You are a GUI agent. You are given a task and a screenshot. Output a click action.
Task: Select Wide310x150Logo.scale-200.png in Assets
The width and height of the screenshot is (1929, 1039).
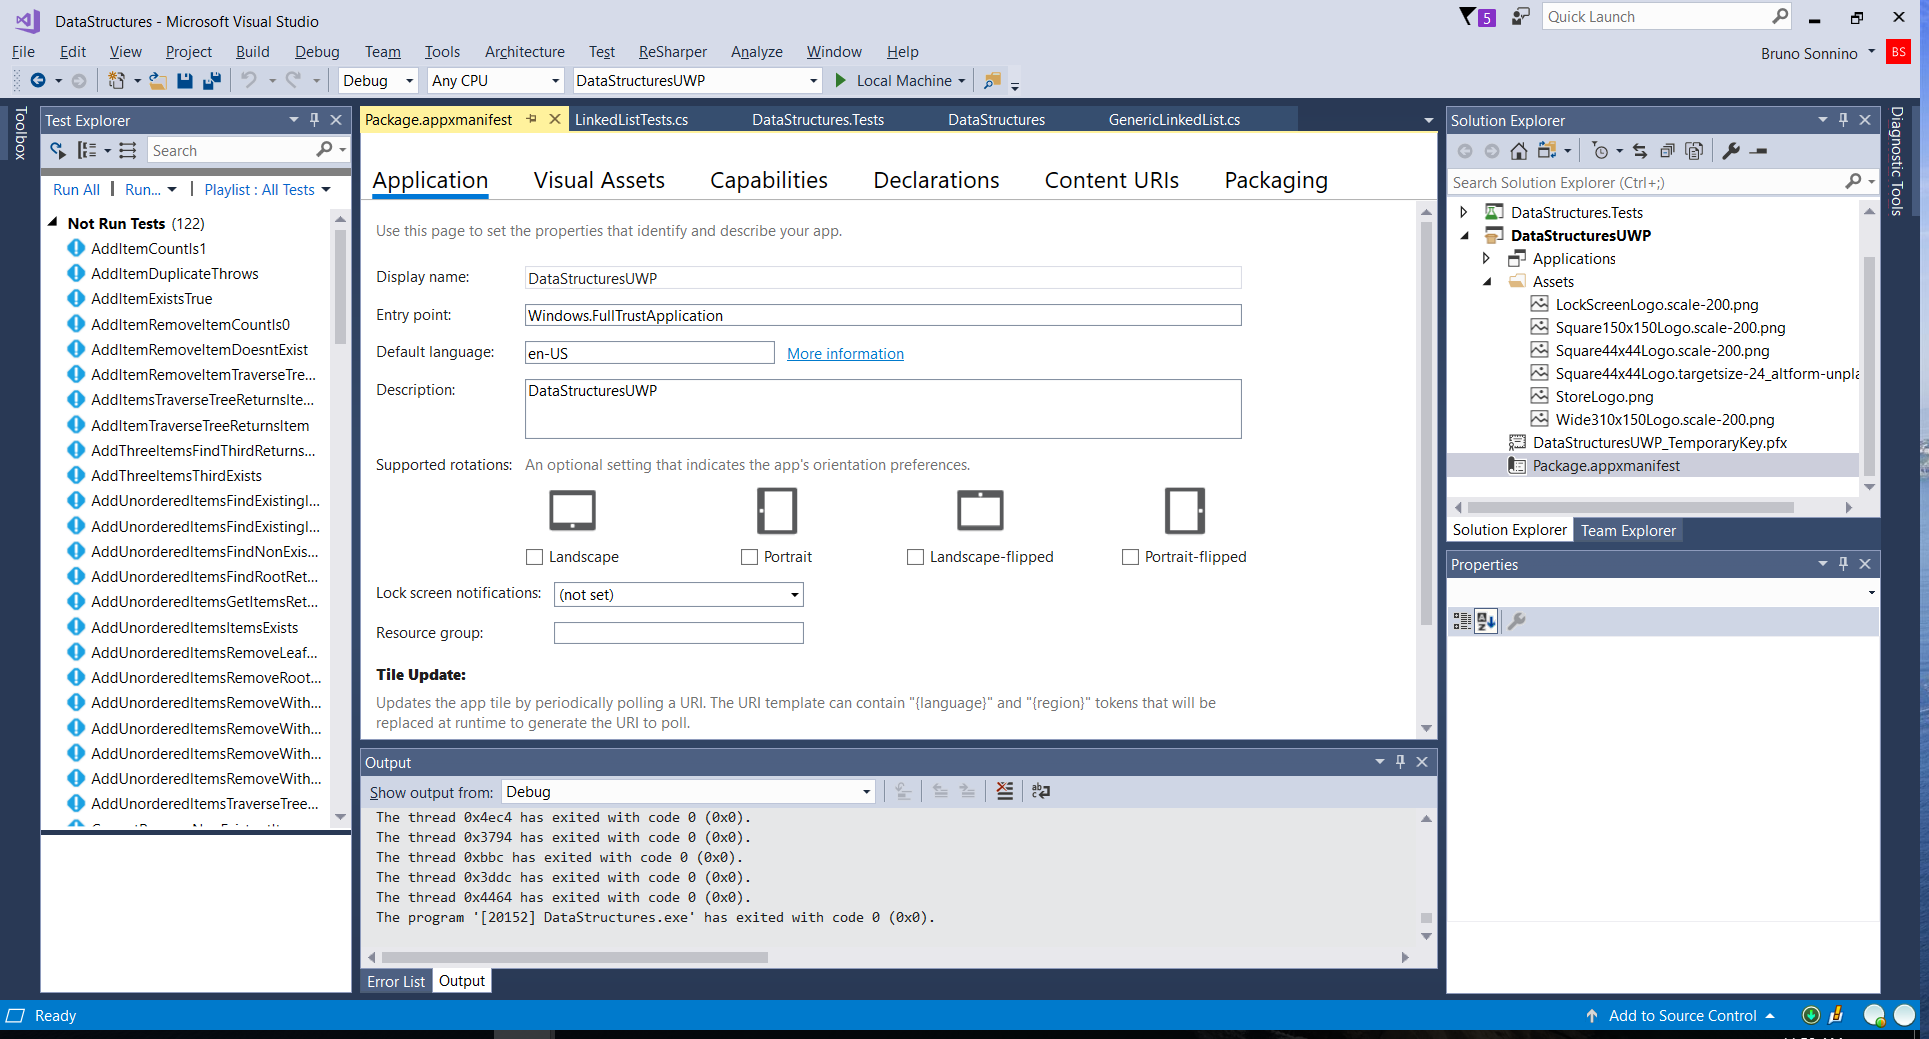point(1664,419)
